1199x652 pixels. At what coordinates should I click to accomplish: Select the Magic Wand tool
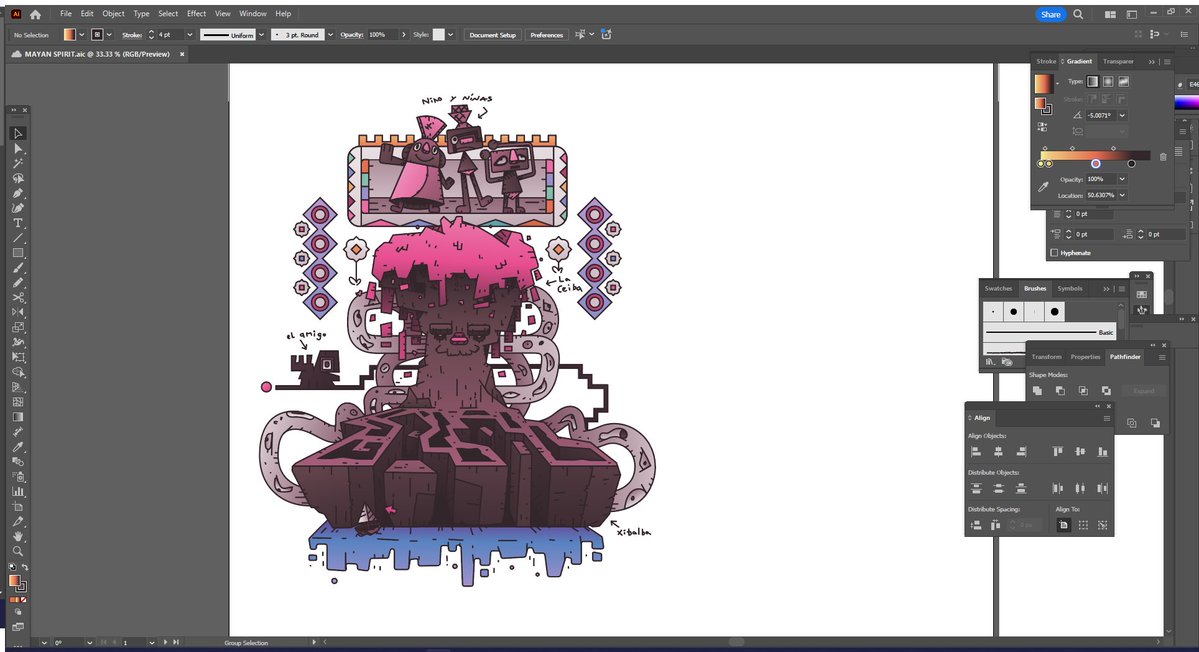pyautogui.click(x=18, y=164)
